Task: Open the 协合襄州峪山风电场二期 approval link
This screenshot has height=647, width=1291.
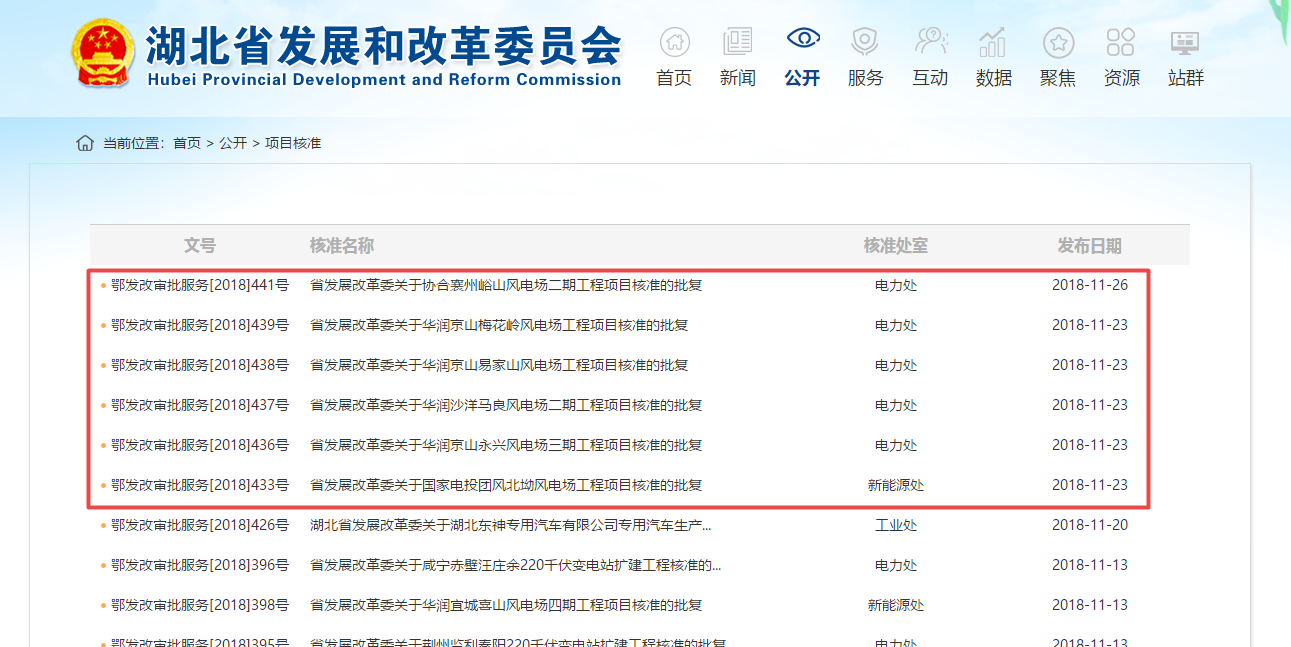Action: 506,285
